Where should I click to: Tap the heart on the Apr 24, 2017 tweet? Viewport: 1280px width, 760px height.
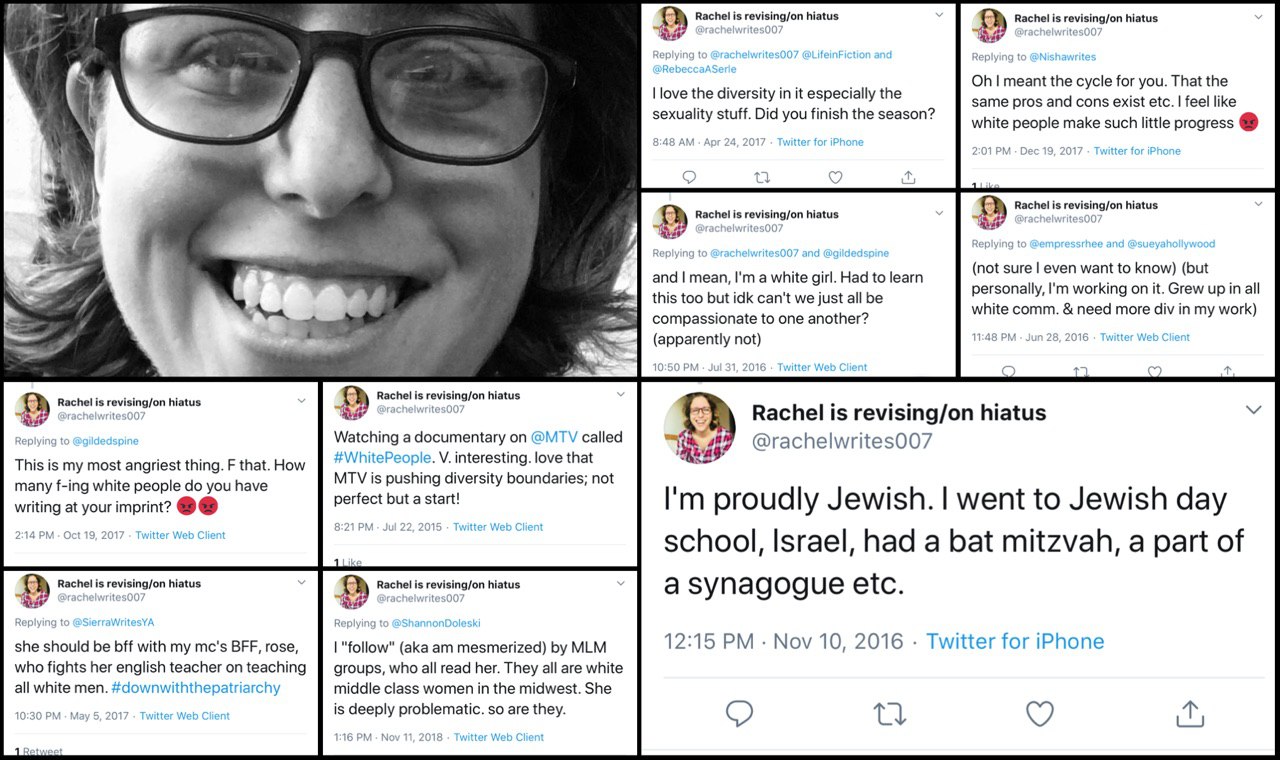(835, 177)
